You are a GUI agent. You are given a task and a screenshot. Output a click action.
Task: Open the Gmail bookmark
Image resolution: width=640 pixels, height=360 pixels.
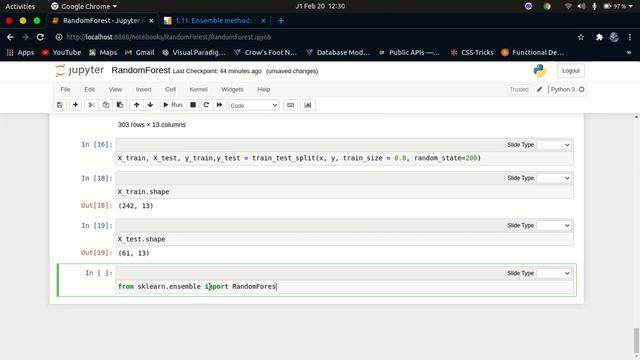tap(140, 52)
